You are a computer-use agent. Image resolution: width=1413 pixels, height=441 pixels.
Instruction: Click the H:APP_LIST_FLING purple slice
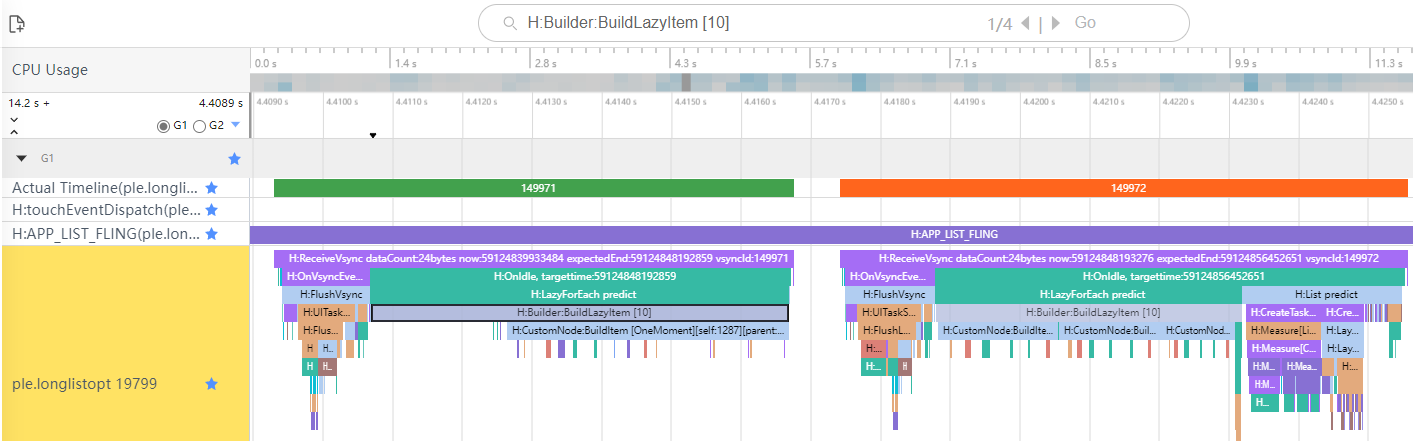coord(831,234)
